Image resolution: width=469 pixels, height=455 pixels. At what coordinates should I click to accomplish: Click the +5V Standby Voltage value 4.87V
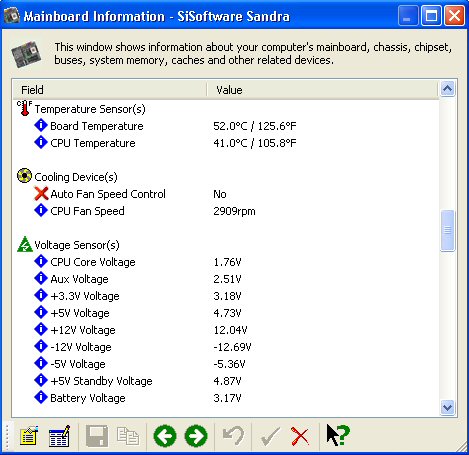coord(227,381)
